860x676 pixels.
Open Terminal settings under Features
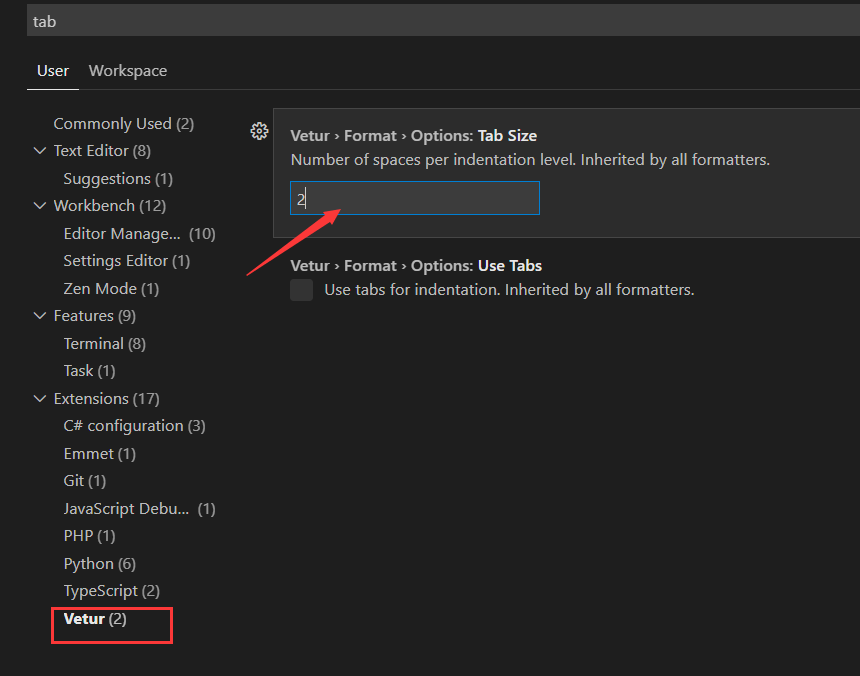tap(104, 343)
